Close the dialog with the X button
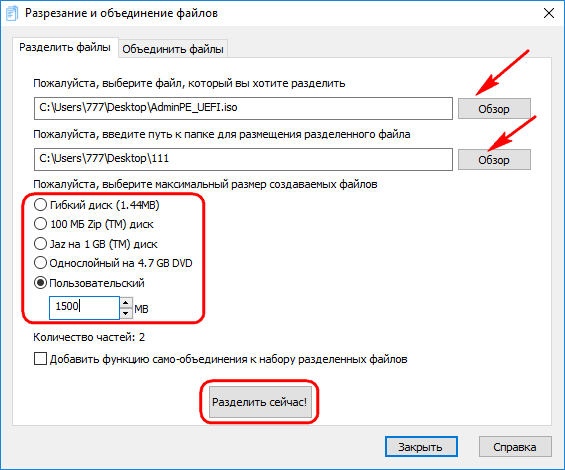This screenshot has width=565, height=470. coord(548,13)
